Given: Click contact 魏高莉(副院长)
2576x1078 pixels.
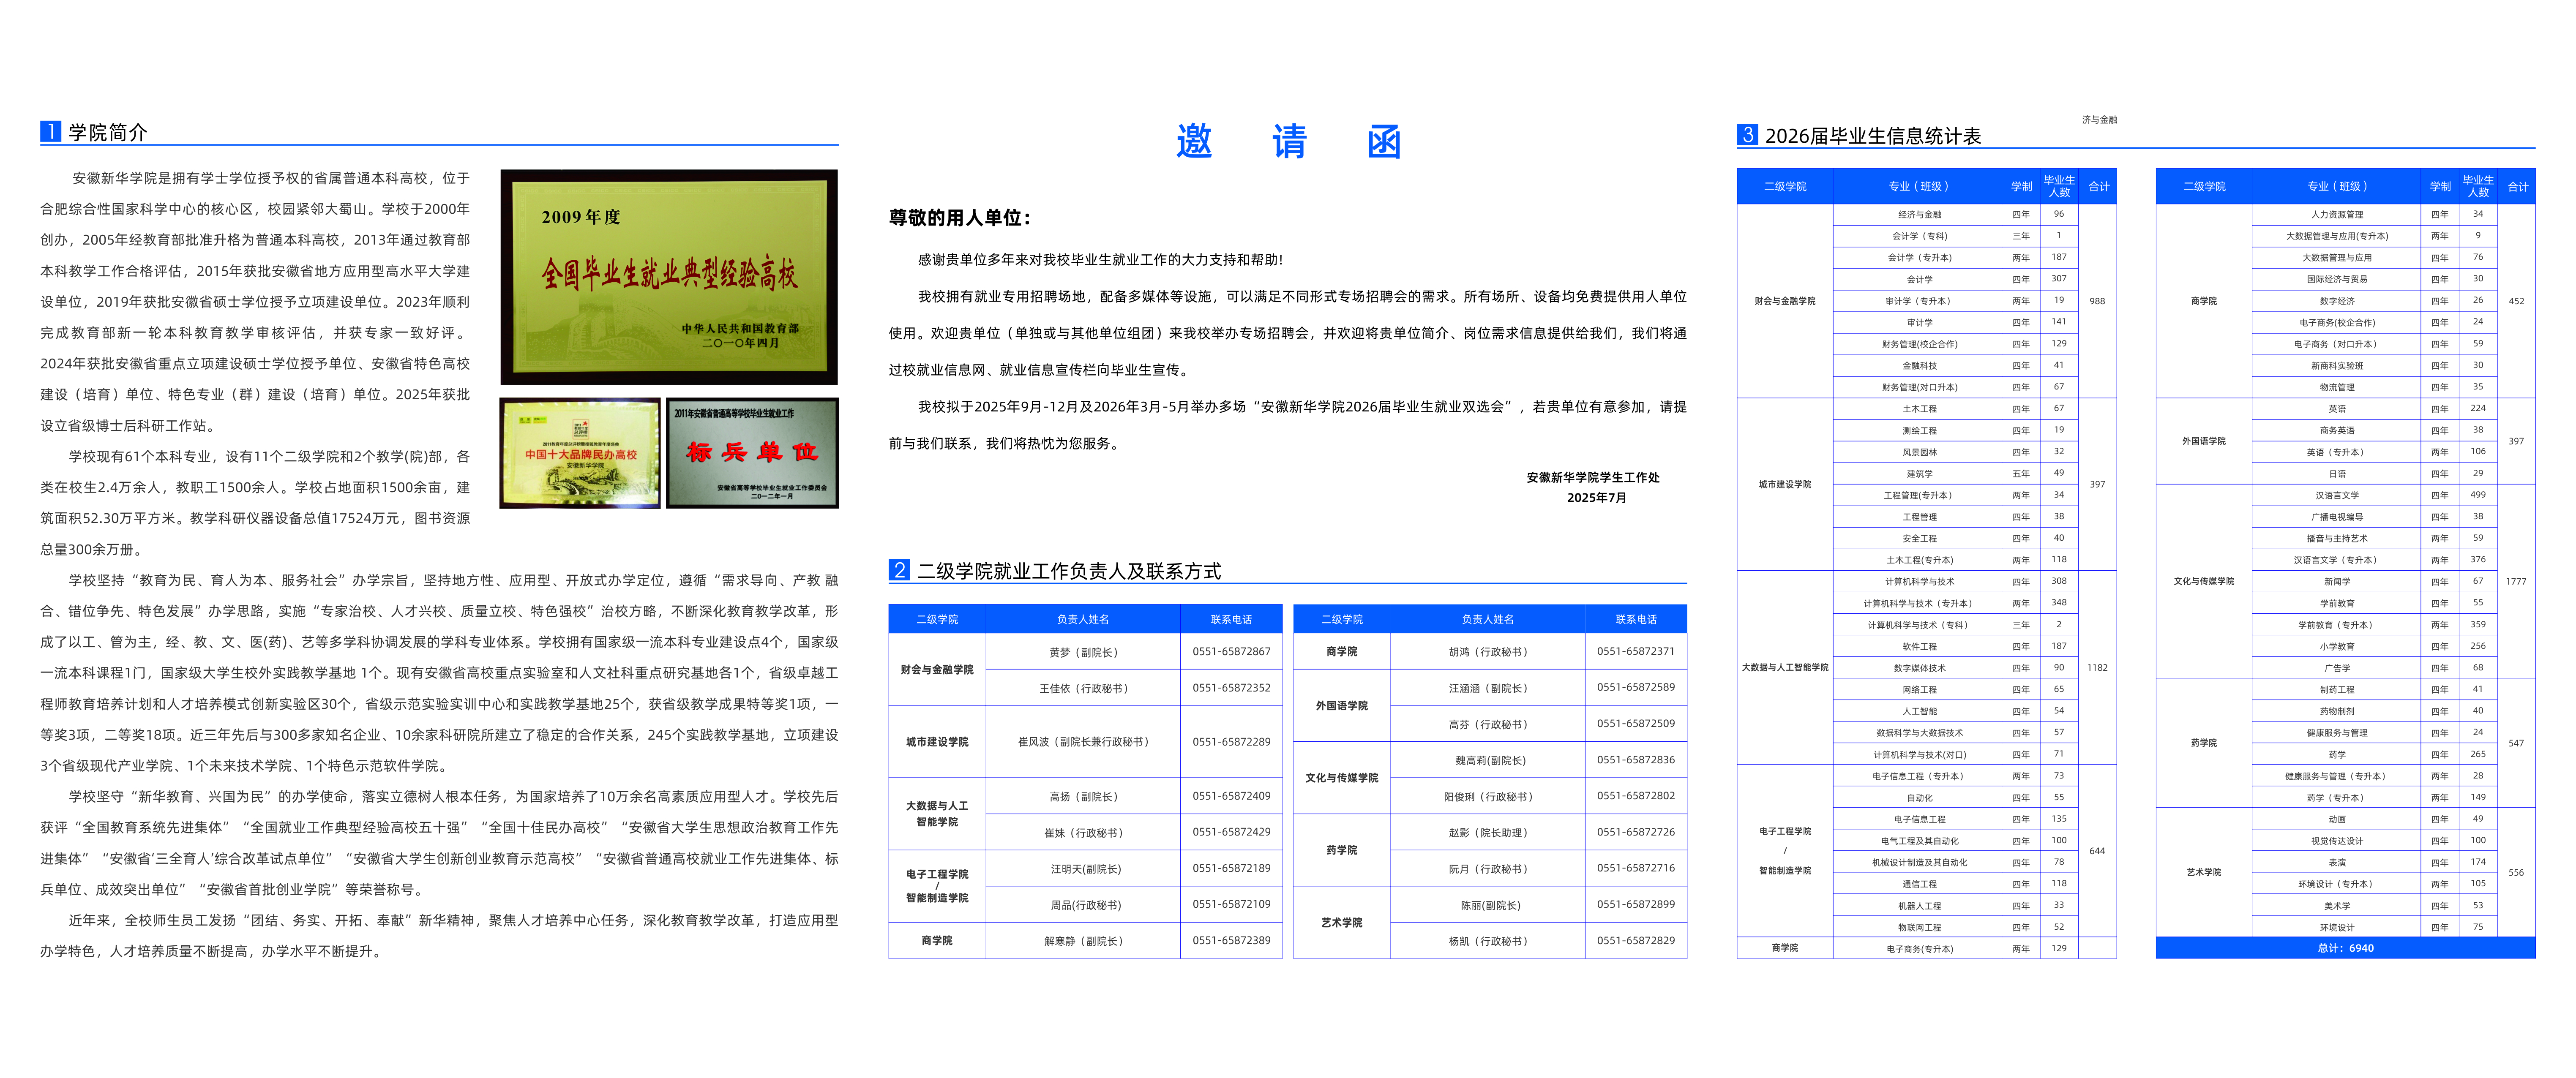Looking at the screenshot, I should (x=1489, y=761).
